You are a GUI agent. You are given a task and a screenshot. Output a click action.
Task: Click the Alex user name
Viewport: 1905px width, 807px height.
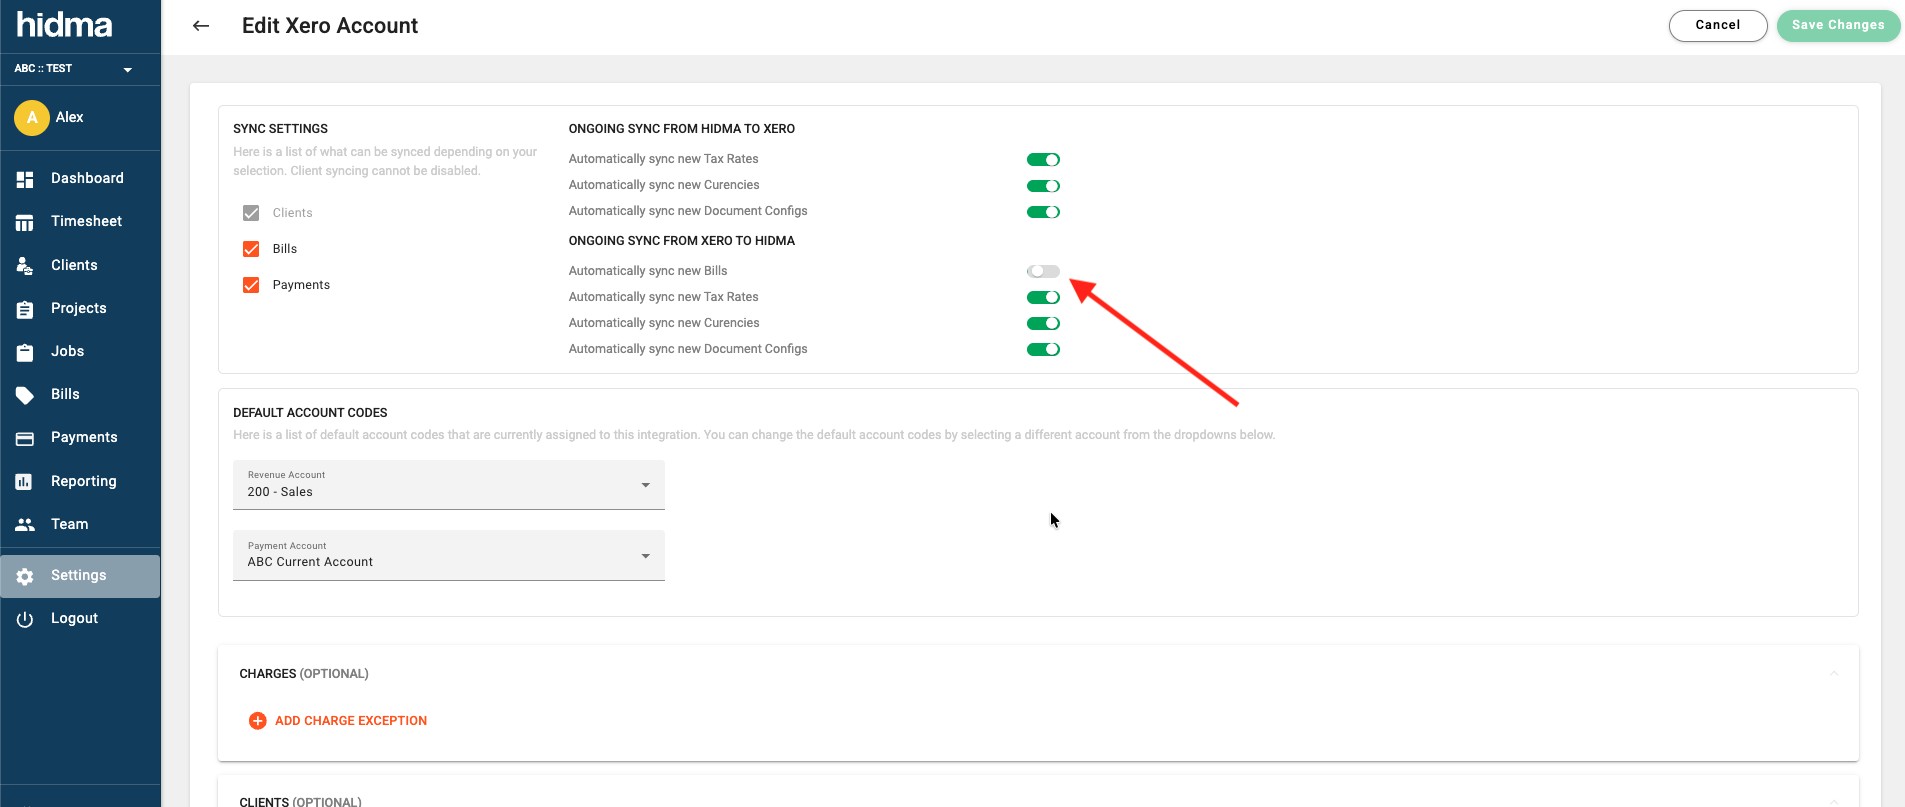point(70,117)
